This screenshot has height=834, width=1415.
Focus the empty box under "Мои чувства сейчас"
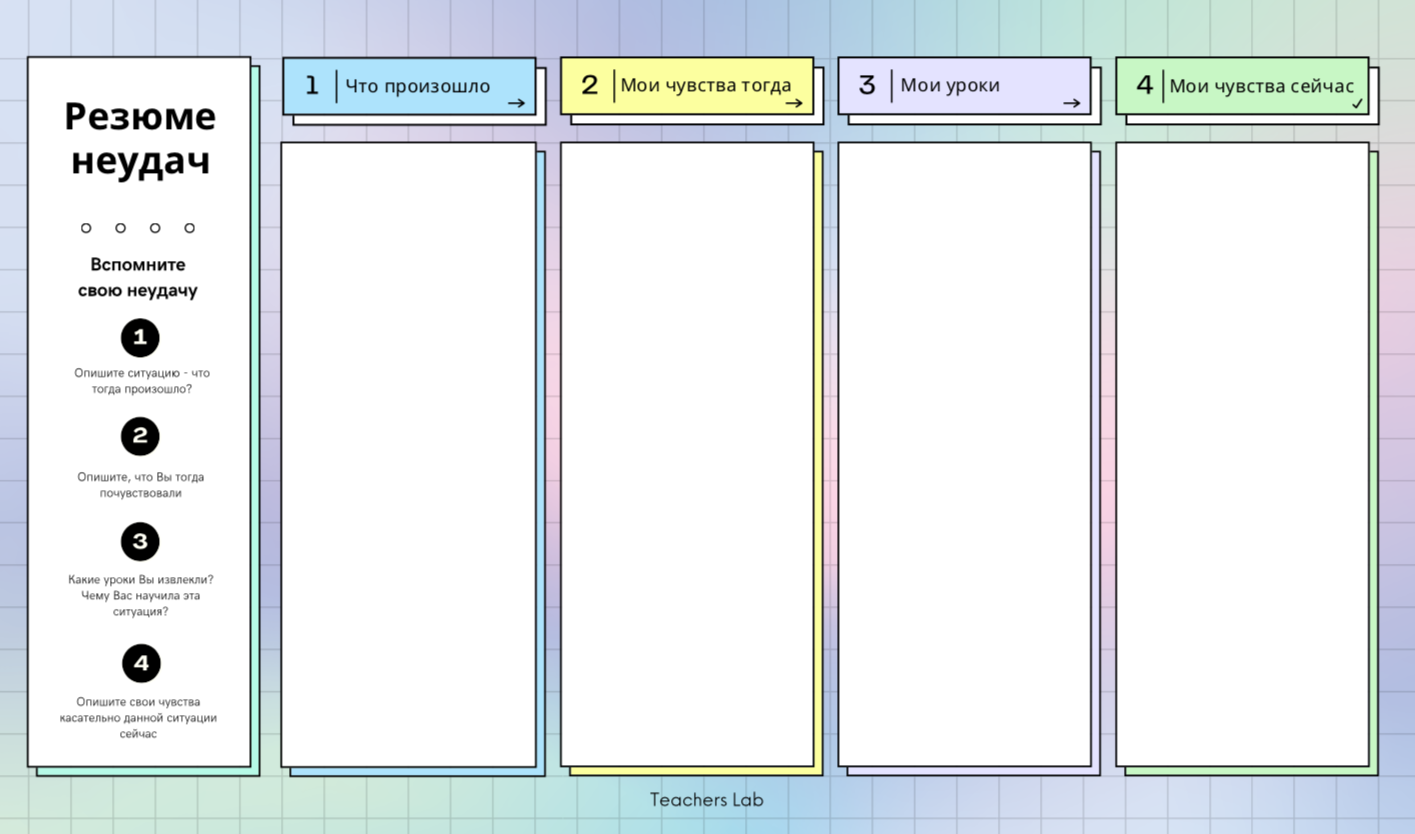pos(1242,455)
